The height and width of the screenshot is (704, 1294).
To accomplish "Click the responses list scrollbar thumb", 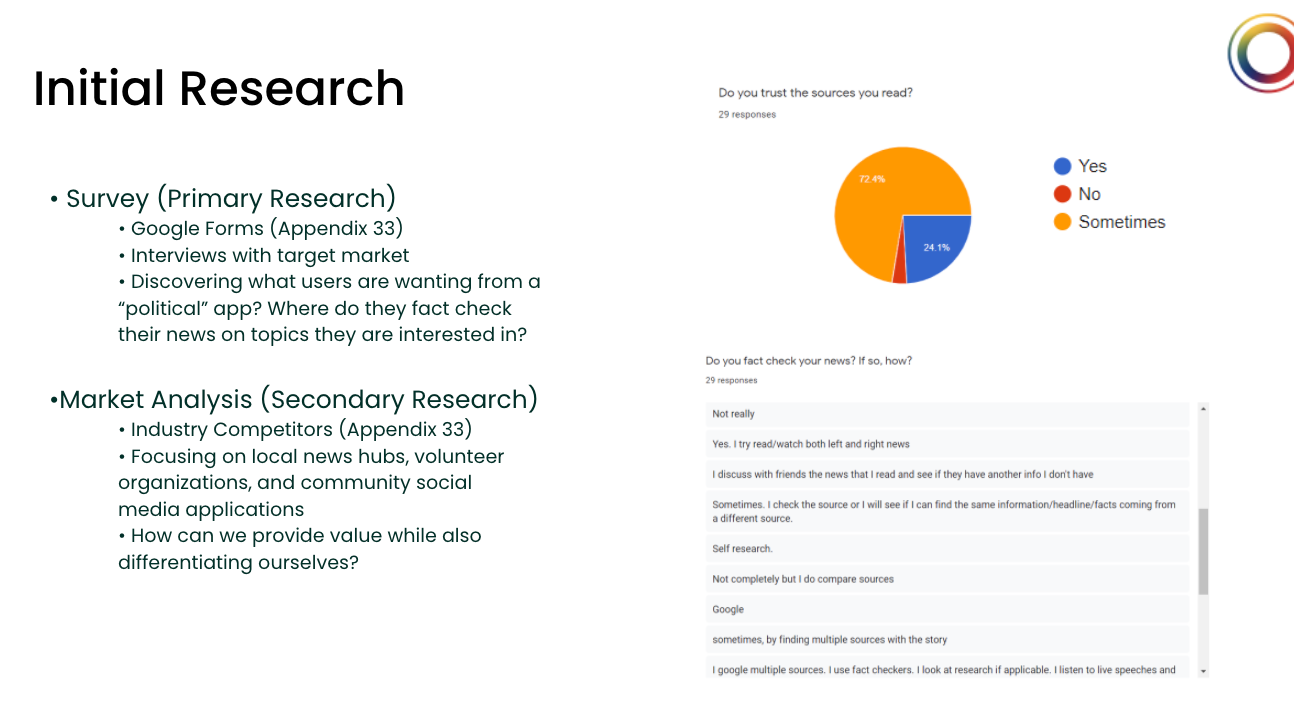I will click(x=1203, y=550).
